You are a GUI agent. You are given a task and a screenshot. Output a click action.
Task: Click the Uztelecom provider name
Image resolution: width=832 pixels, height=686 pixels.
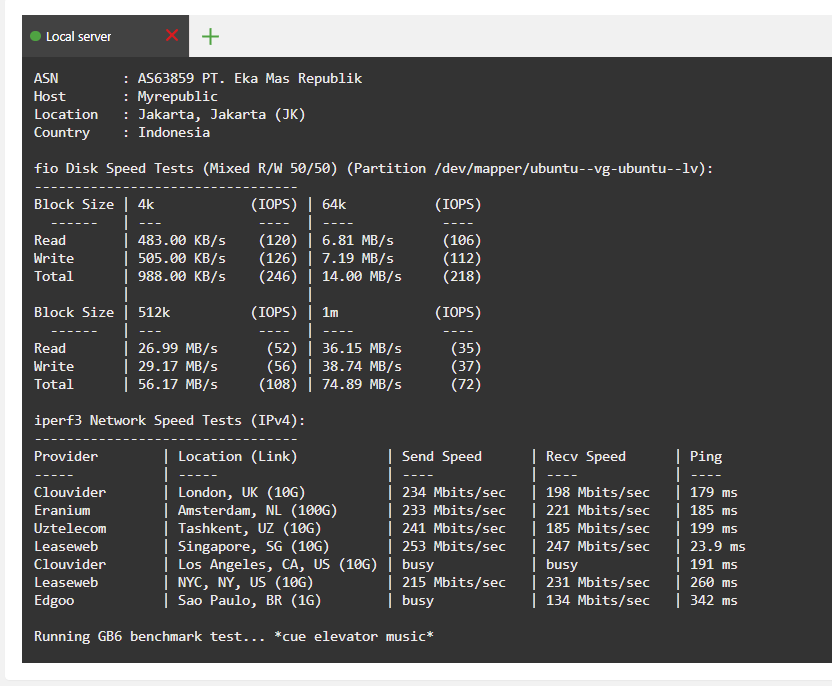[70, 529]
